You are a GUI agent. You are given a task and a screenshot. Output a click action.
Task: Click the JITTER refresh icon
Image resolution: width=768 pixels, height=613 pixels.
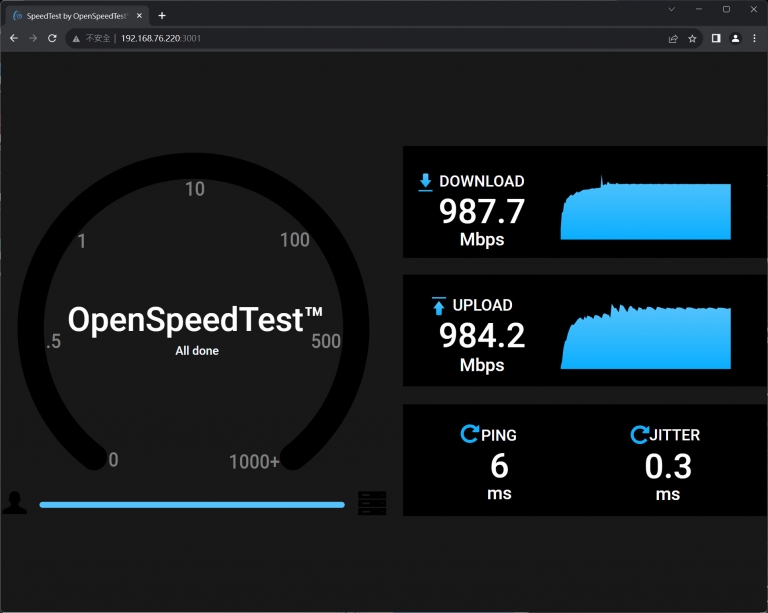639,434
